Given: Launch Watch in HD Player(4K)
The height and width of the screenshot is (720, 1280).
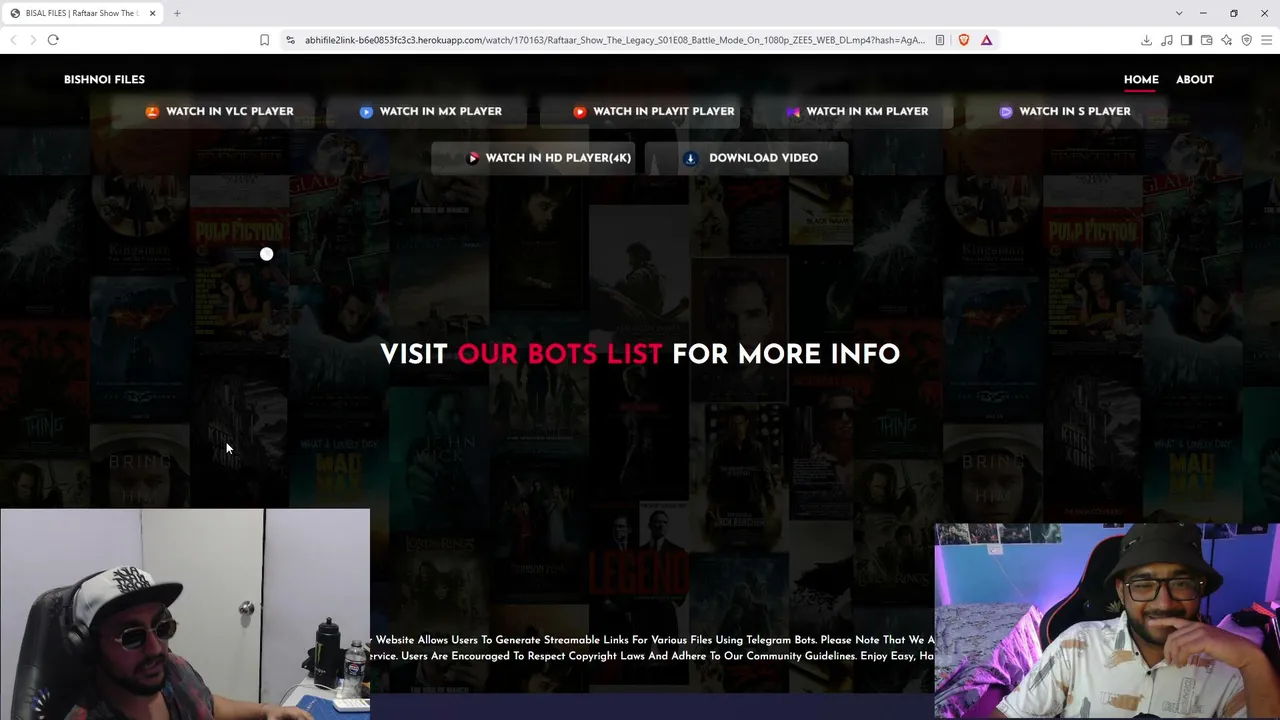Looking at the screenshot, I should 534,158.
